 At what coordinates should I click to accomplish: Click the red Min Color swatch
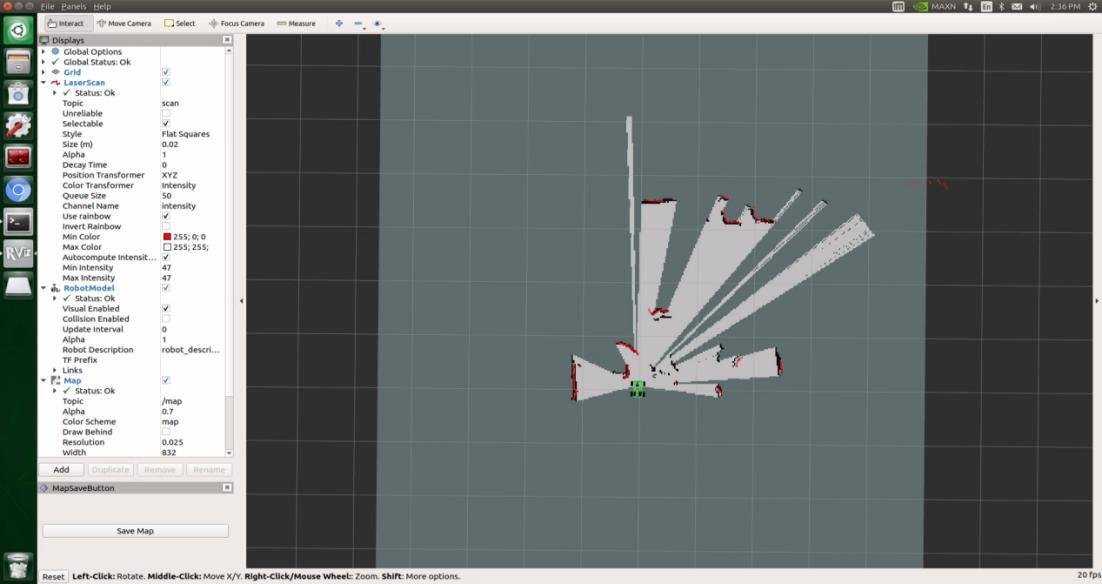click(x=167, y=237)
